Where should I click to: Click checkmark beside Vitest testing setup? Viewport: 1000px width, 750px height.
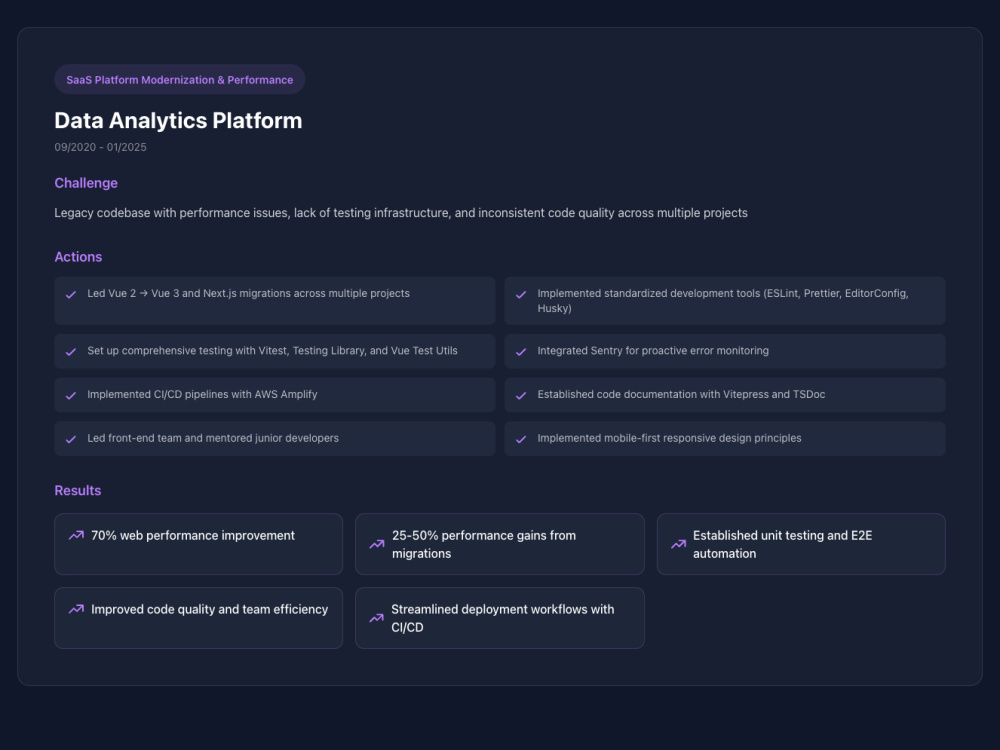click(71, 352)
